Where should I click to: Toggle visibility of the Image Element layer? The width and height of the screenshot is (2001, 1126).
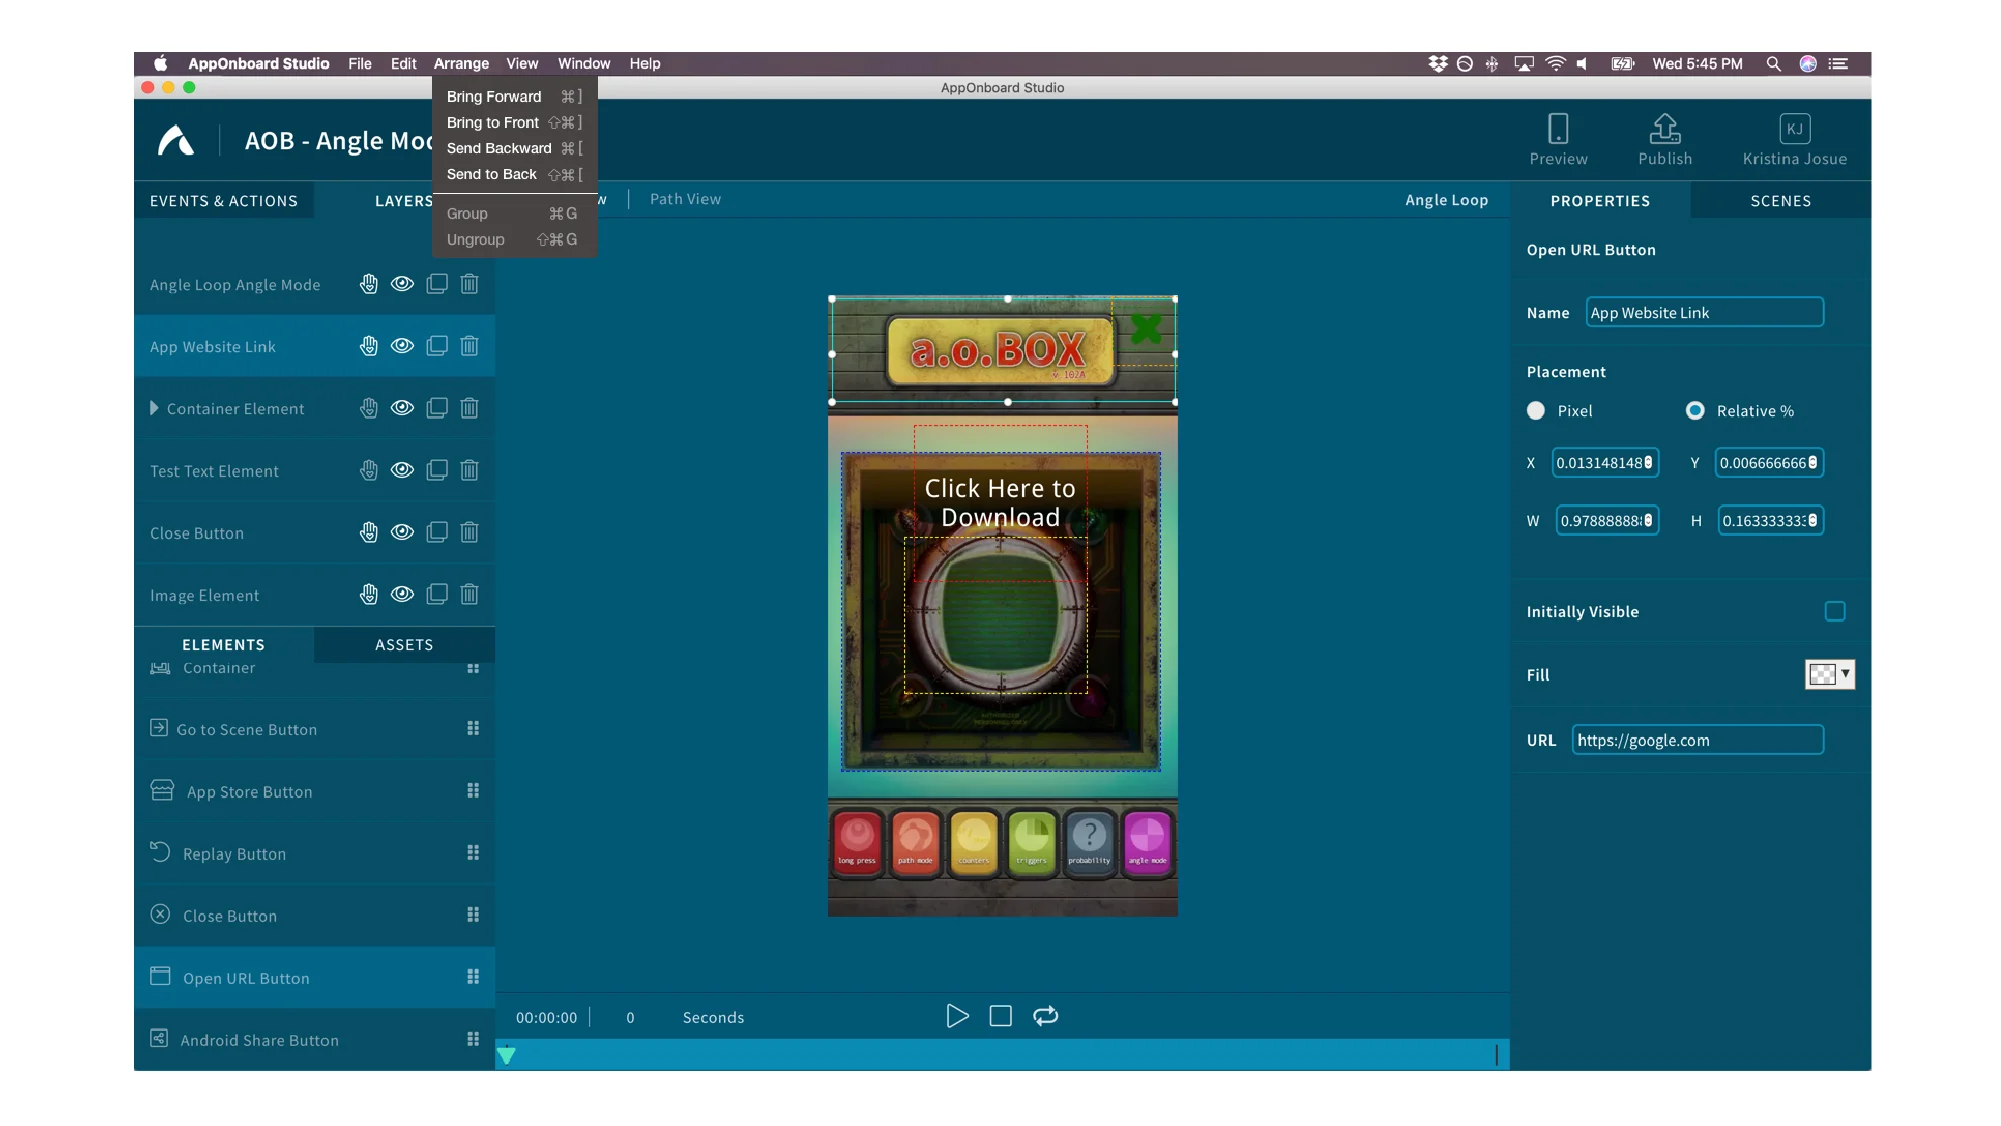402,594
